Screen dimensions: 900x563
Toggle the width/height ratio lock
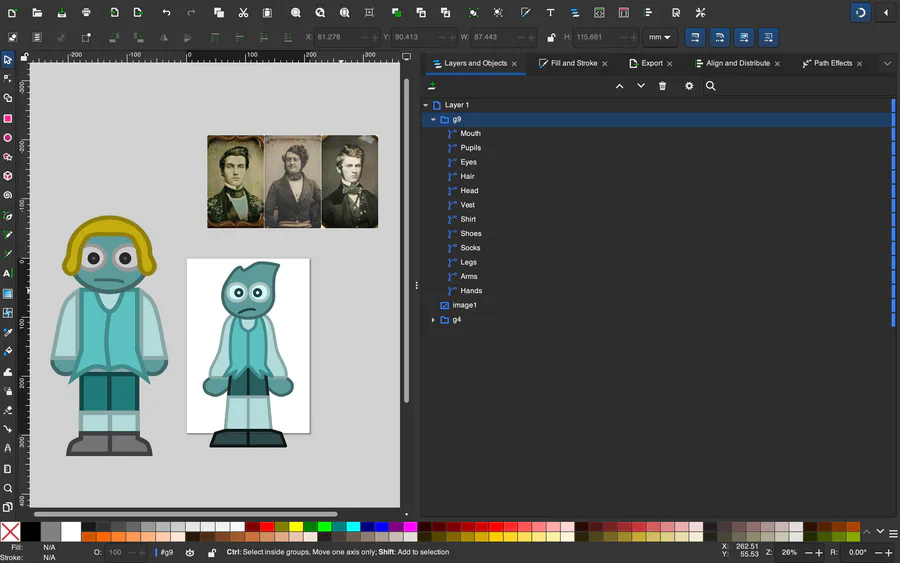[x=551, y=38]
